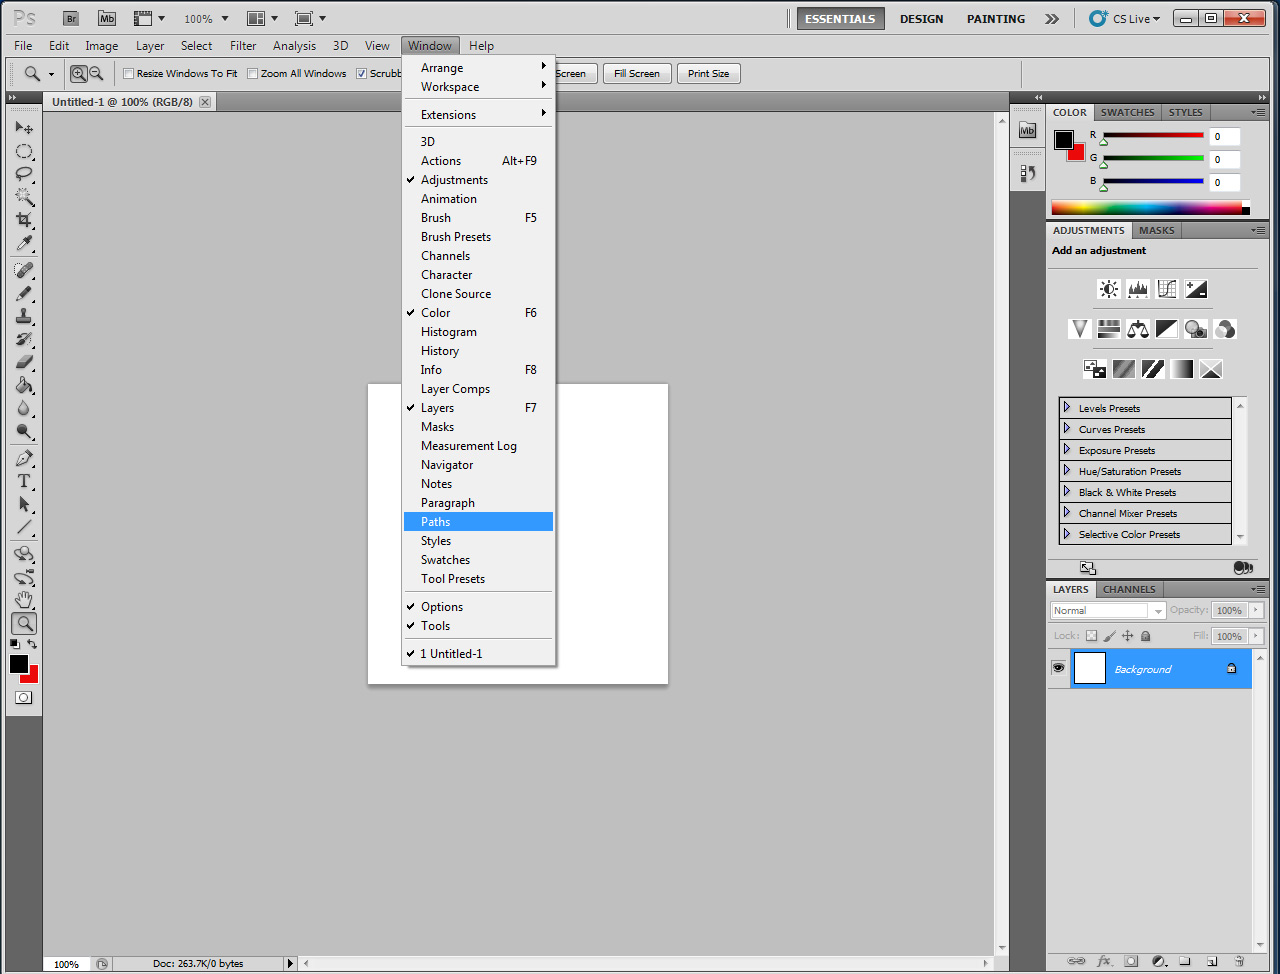Select the Paint Bucket tool

tap(24, 385)
